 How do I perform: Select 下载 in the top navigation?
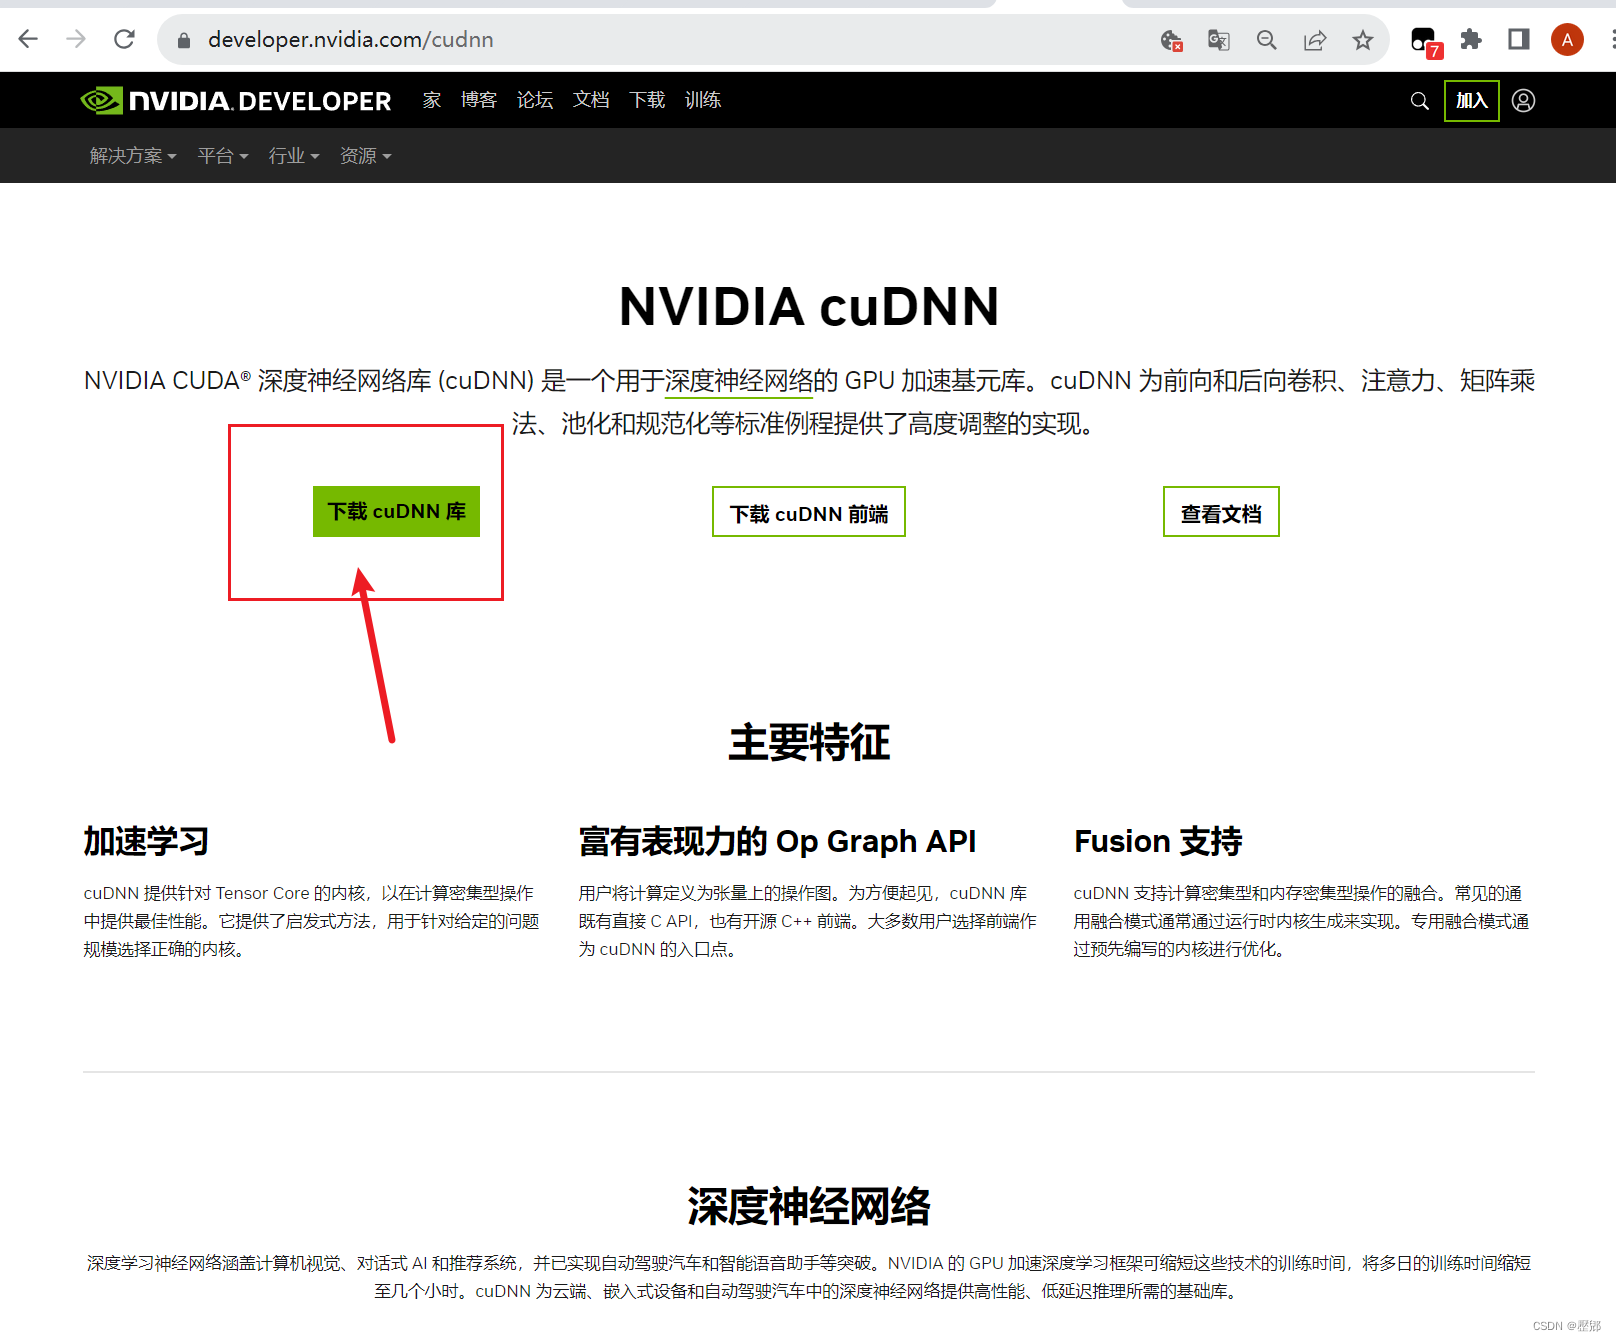[x=646, y=100]
